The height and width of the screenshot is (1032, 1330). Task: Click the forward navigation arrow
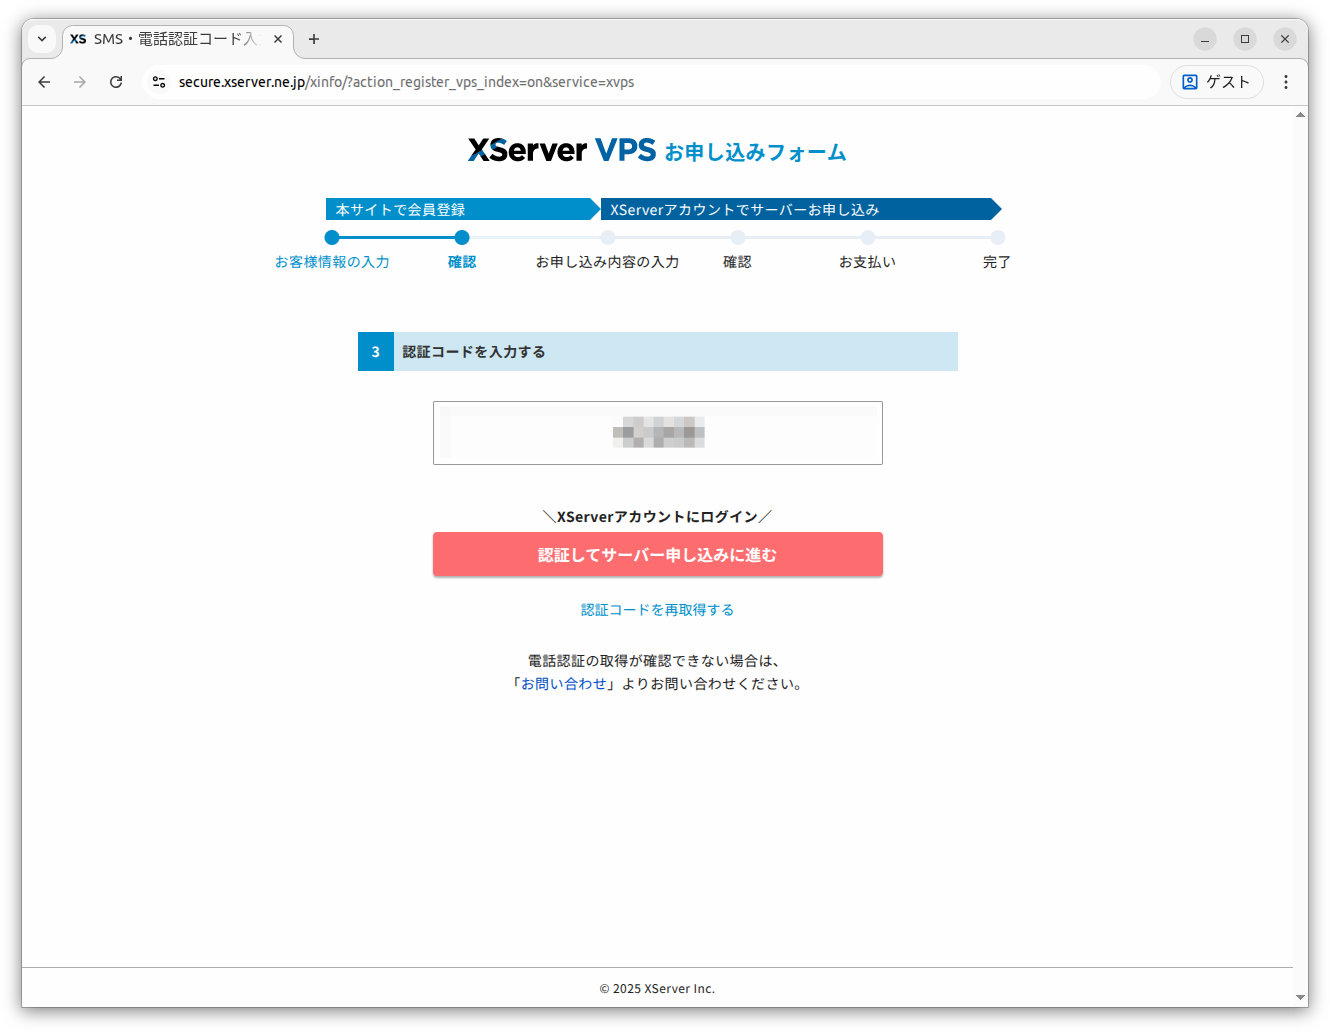pyautogui.click(x=79, y=82)
